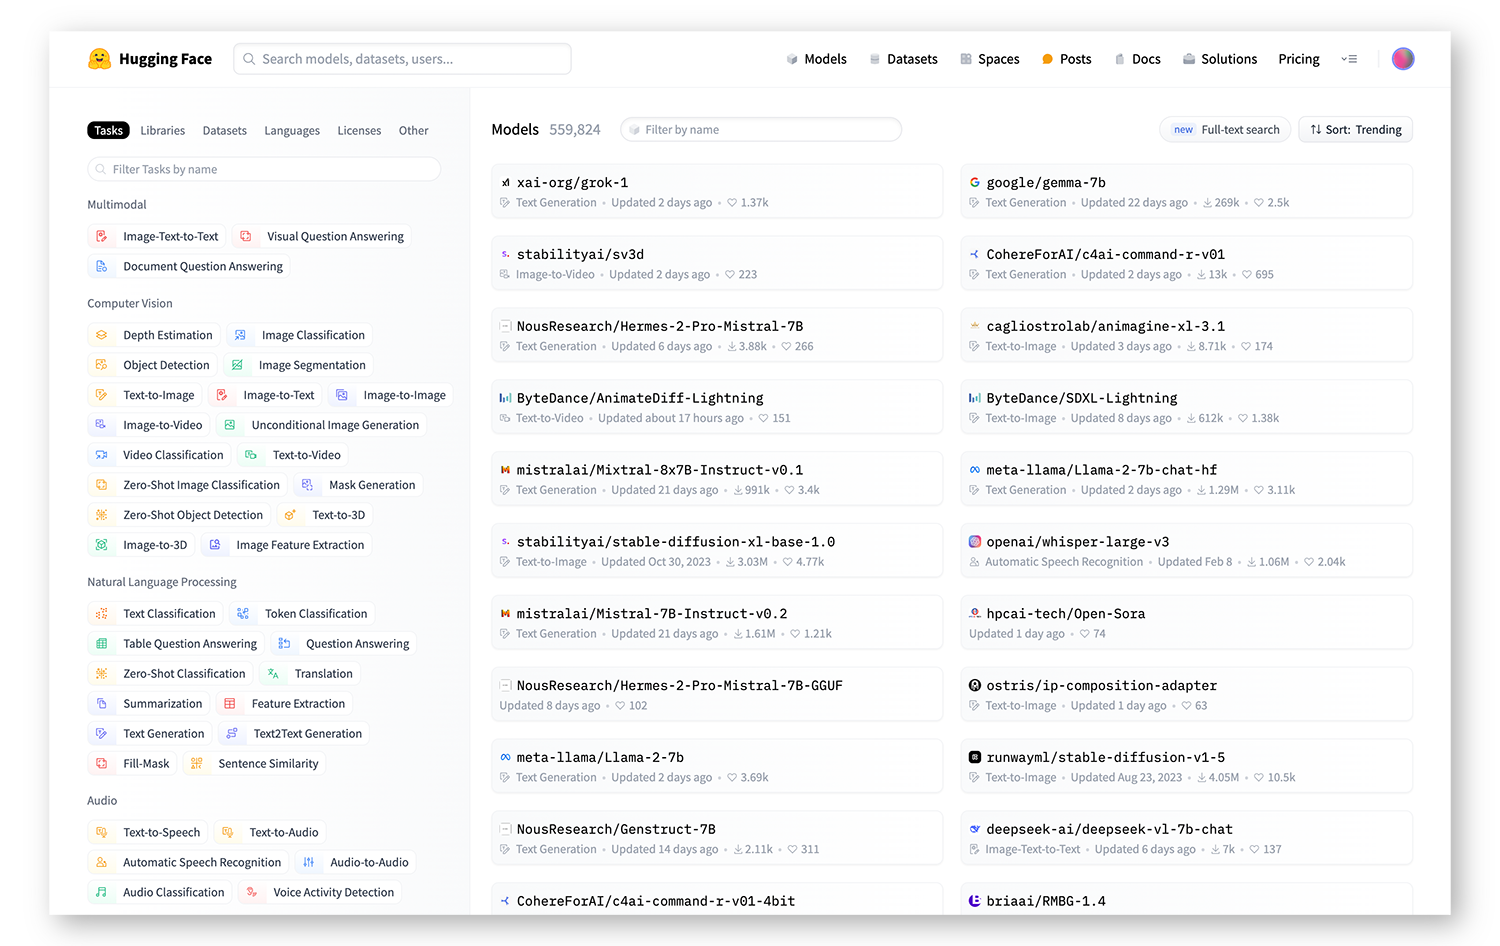Click the Filter Tasks by name field
The width and height of the screenshot is (1500, 946).
click(x=264, y=169)
